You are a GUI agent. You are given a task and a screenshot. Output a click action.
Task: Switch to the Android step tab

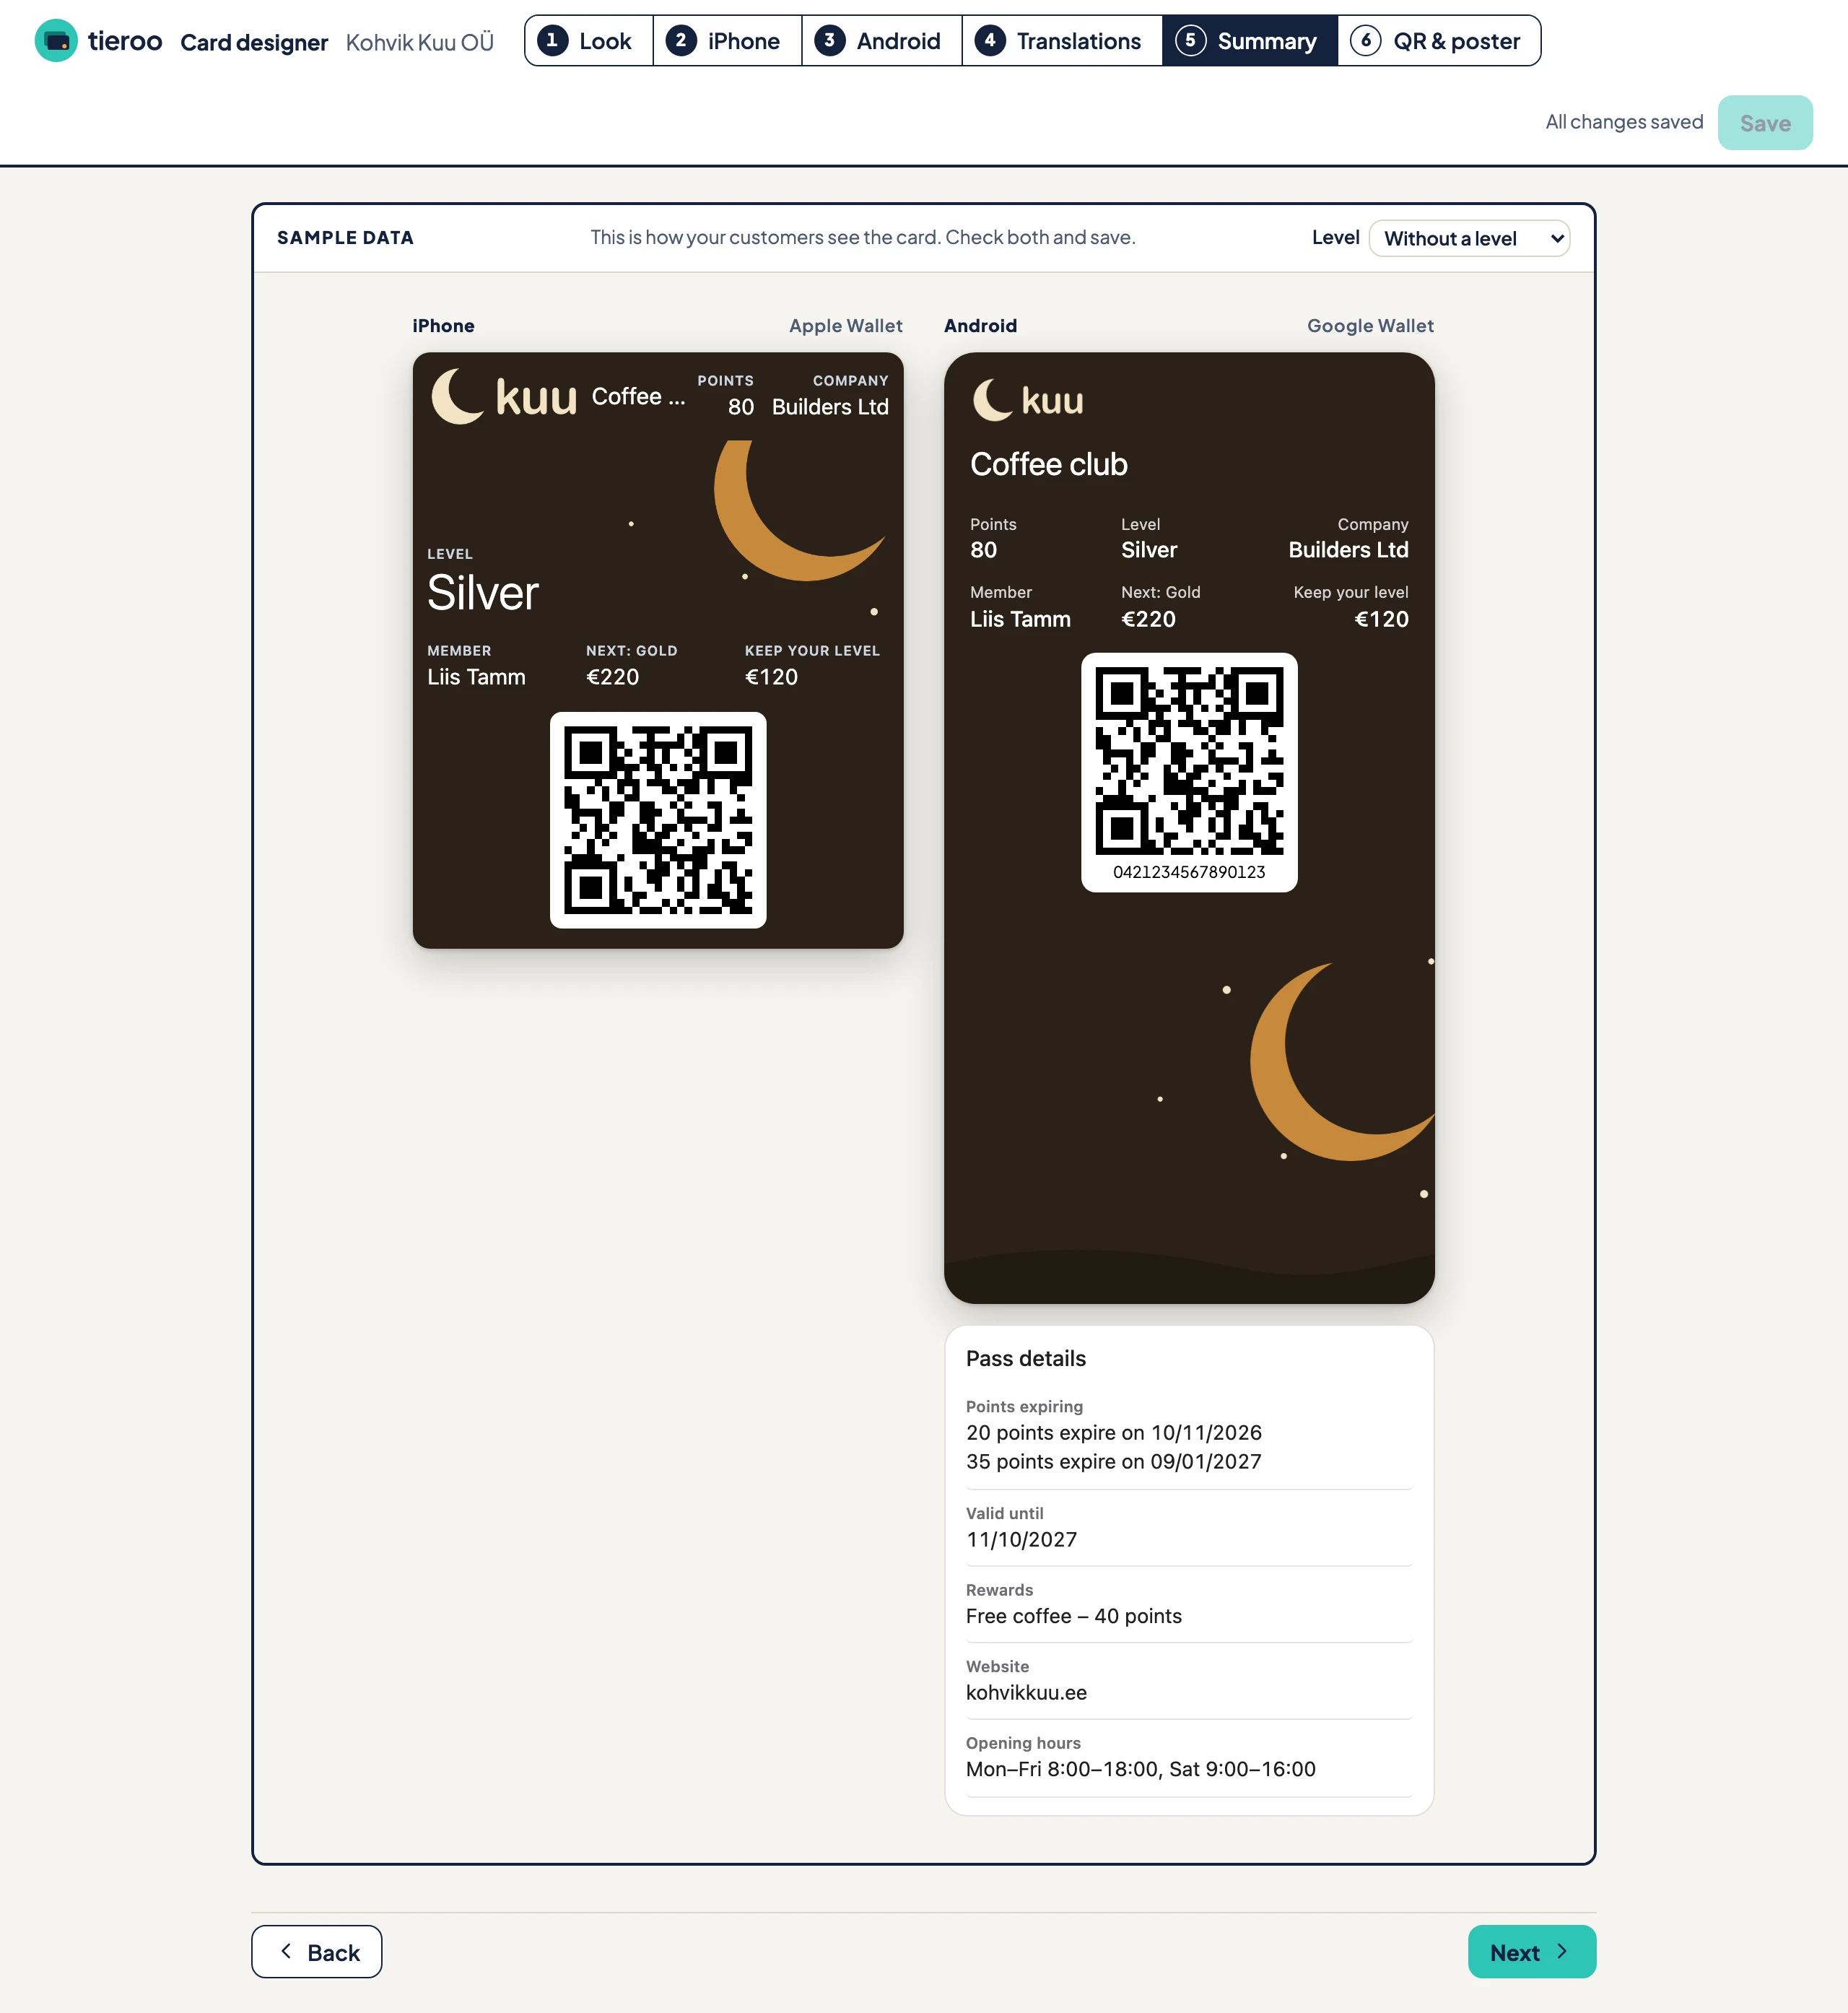(x=881, y=41)
